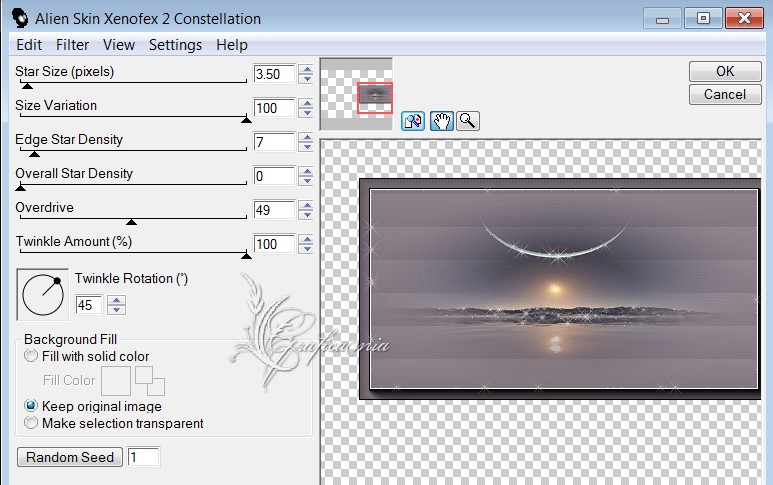Screen dimensions: 773x485
Task: Decrease Size Variation with down arrow
Action: pyautogui.click(x=307, y=113)
